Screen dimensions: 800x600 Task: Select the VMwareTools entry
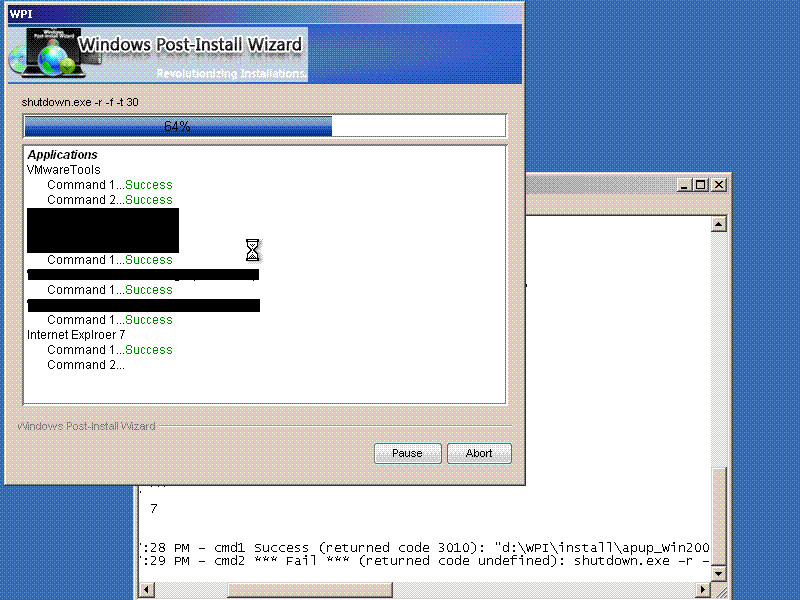(64, 169)
